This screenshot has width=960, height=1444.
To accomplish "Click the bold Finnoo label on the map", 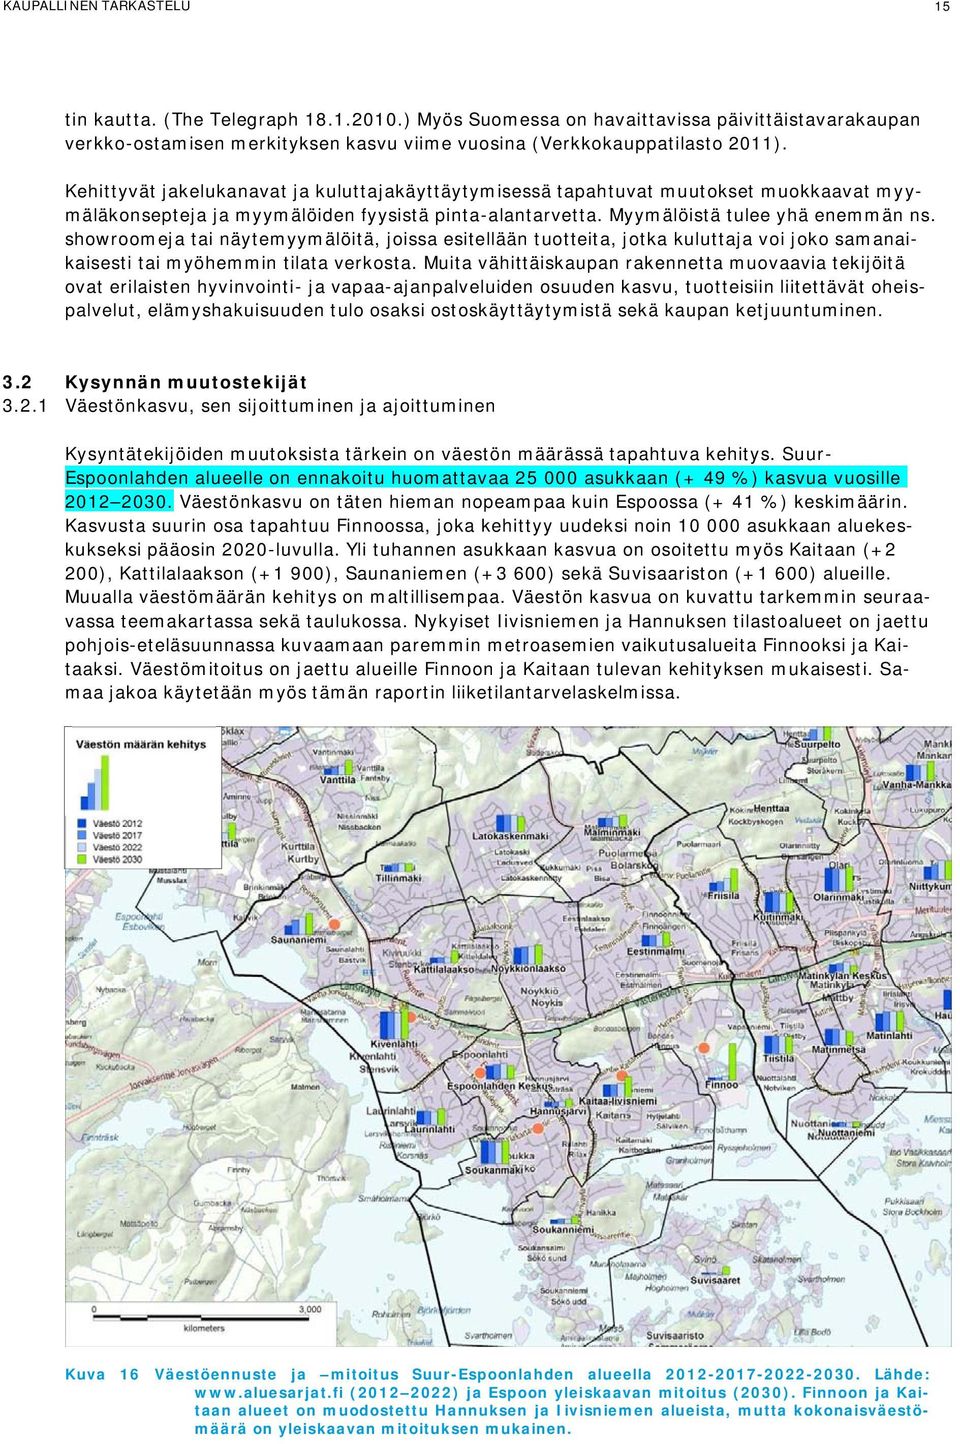I will [x=721, y=1085].
